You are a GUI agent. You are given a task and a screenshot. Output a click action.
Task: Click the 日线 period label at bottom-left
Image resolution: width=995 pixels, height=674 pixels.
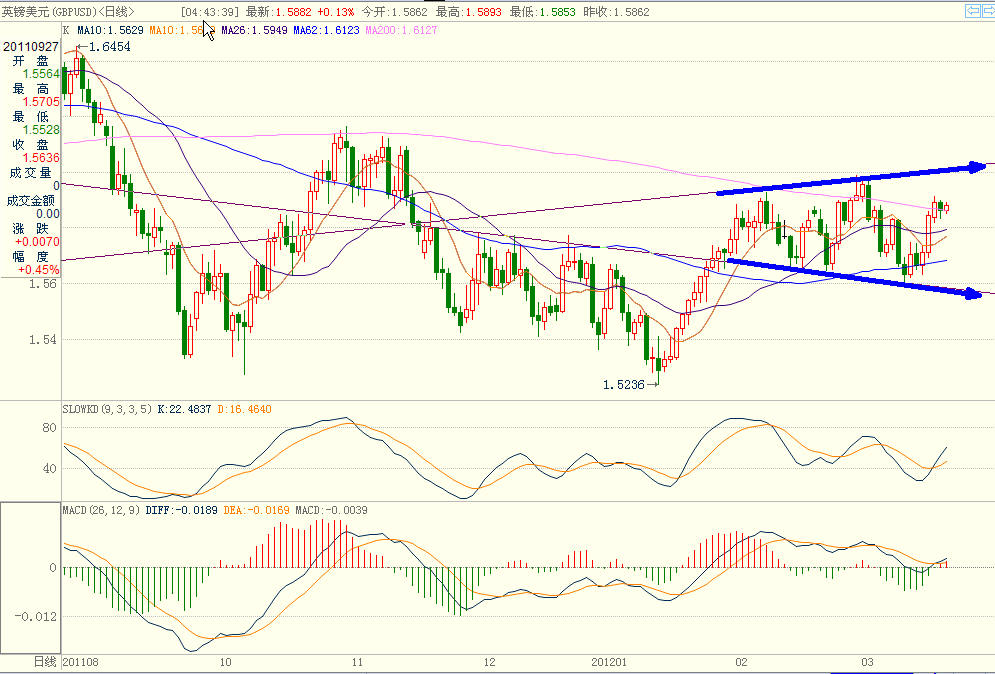click(45, 662)
